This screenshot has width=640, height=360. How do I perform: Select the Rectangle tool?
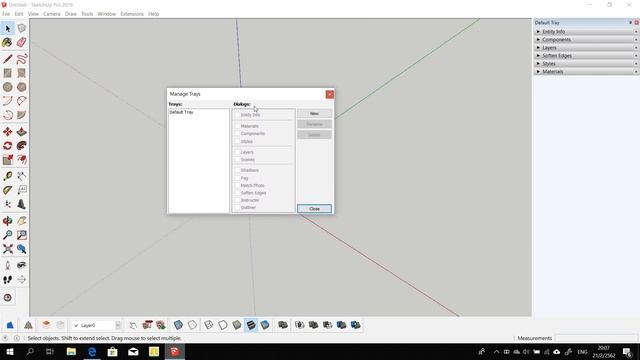[8, 73]
